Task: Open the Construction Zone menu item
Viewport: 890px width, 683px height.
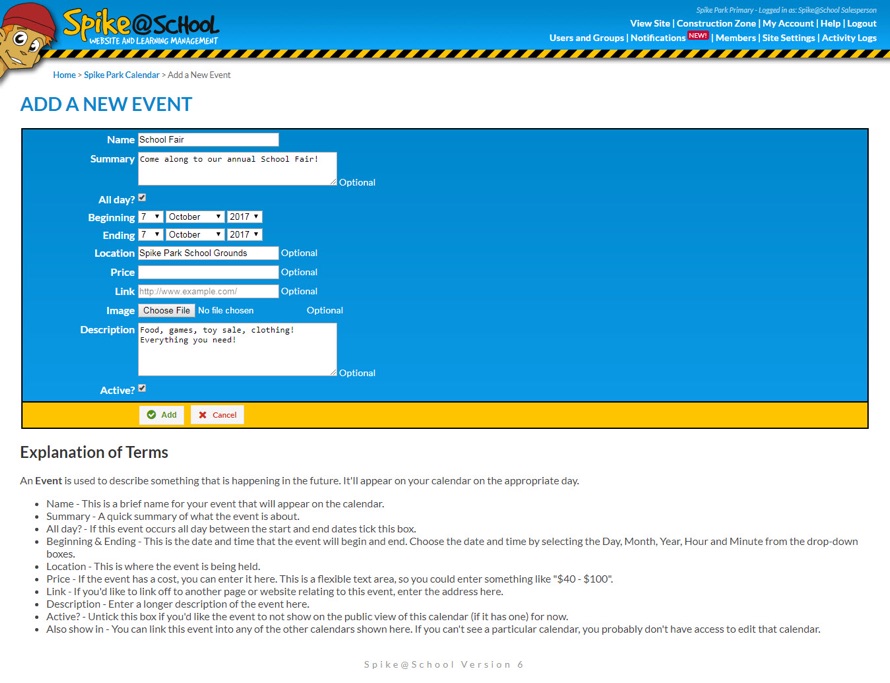Action: click(716, 23)
